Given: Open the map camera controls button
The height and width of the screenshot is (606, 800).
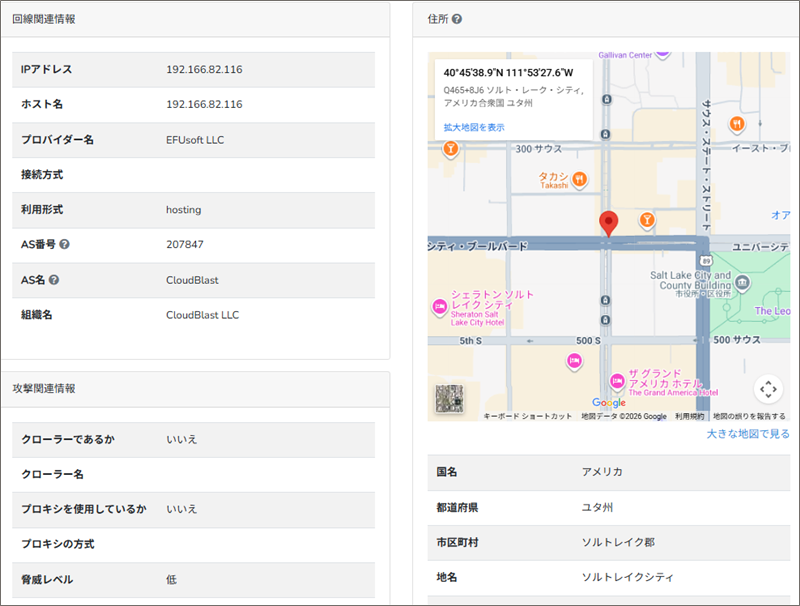Looking at the screenshot, I should 767,389.
